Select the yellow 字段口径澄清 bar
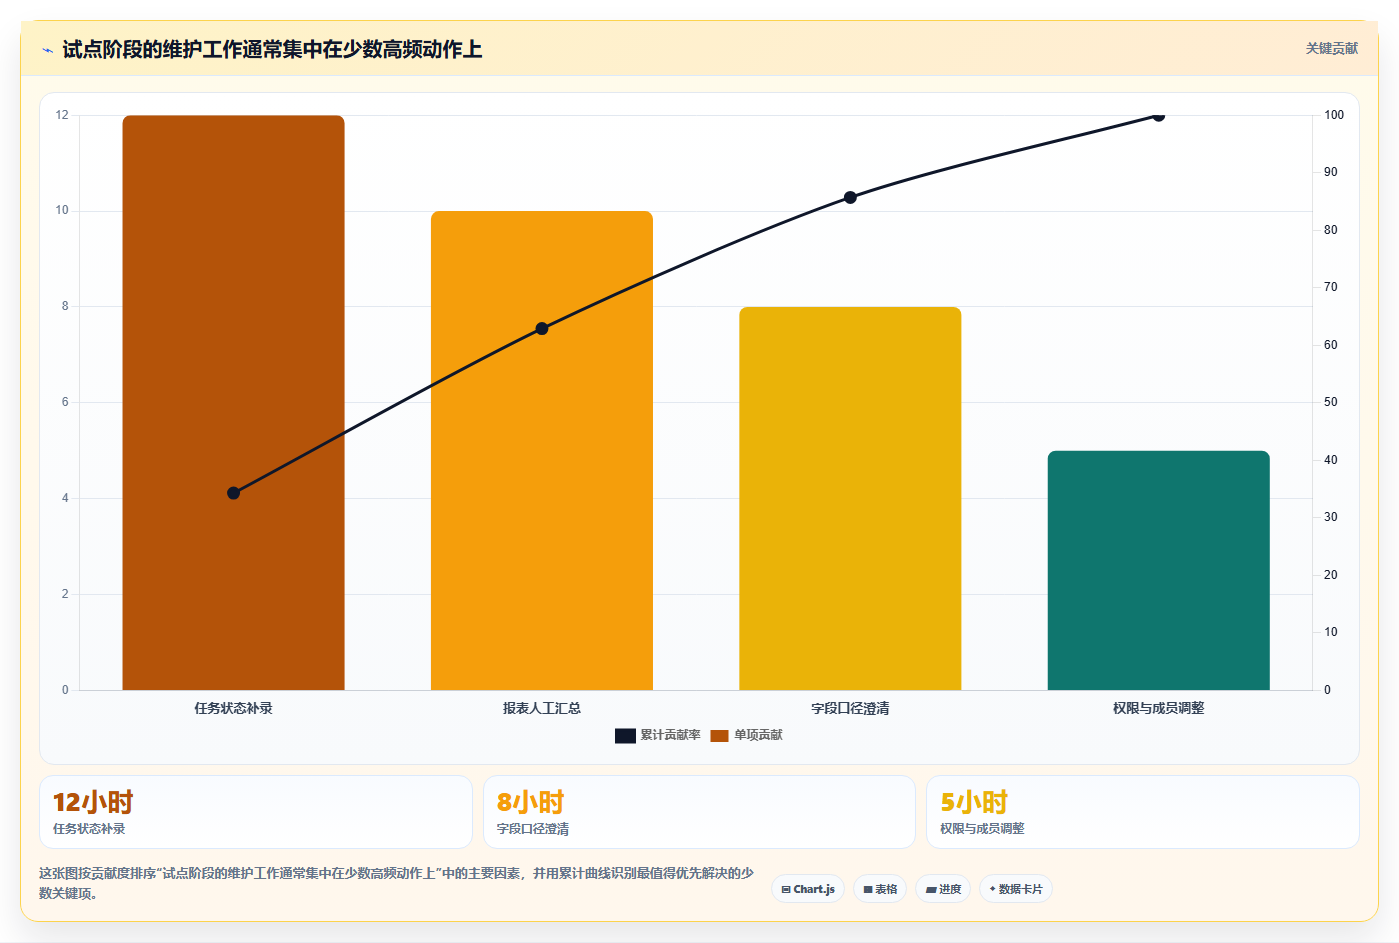The image size is (1399, 943). pos(850,498)
